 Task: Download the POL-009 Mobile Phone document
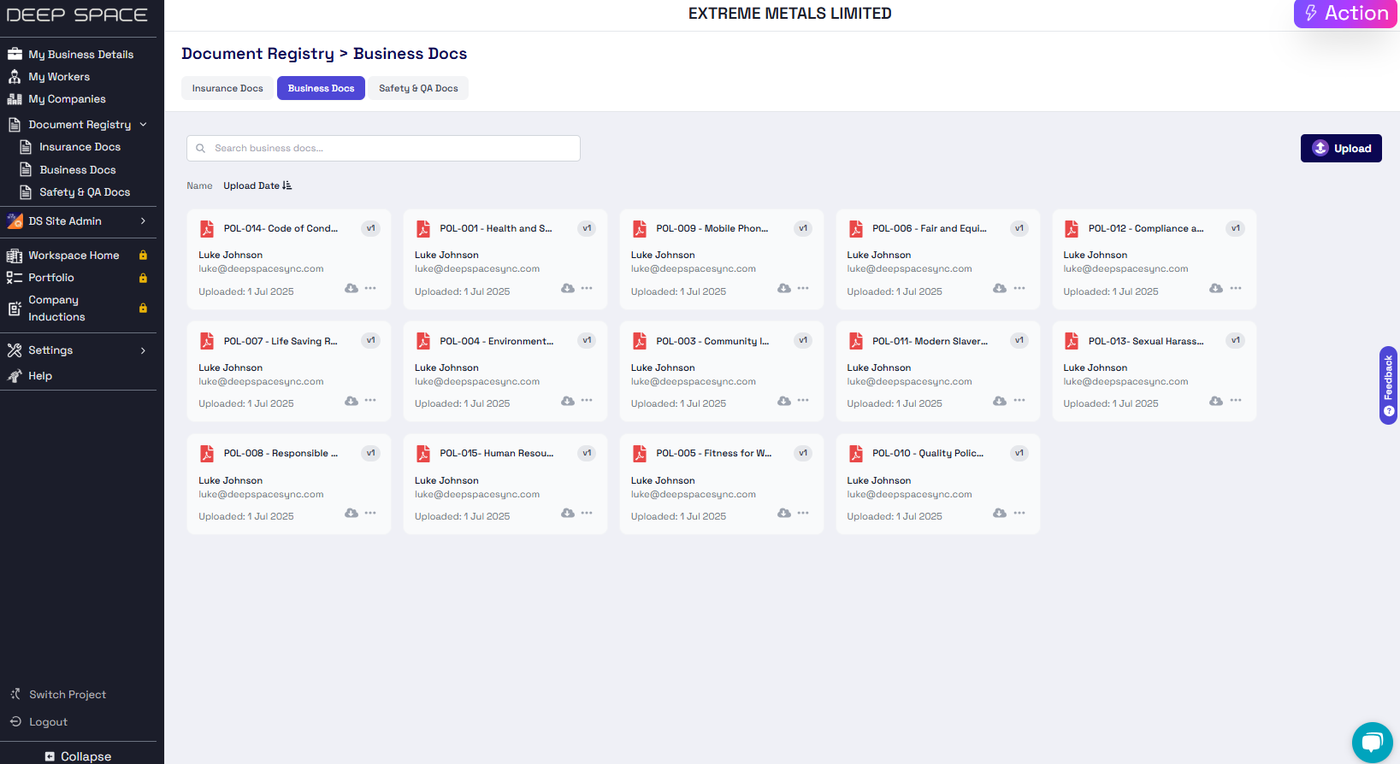tap(783, 288)
